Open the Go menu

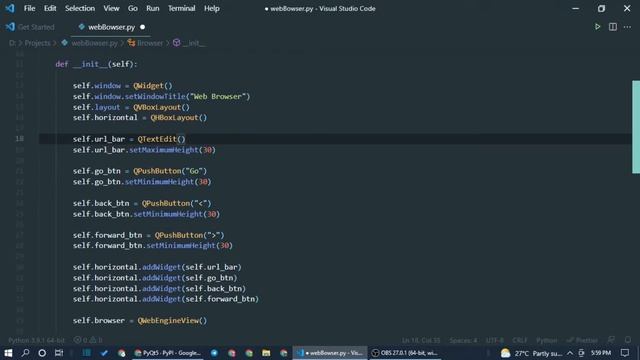coord(133,8)
